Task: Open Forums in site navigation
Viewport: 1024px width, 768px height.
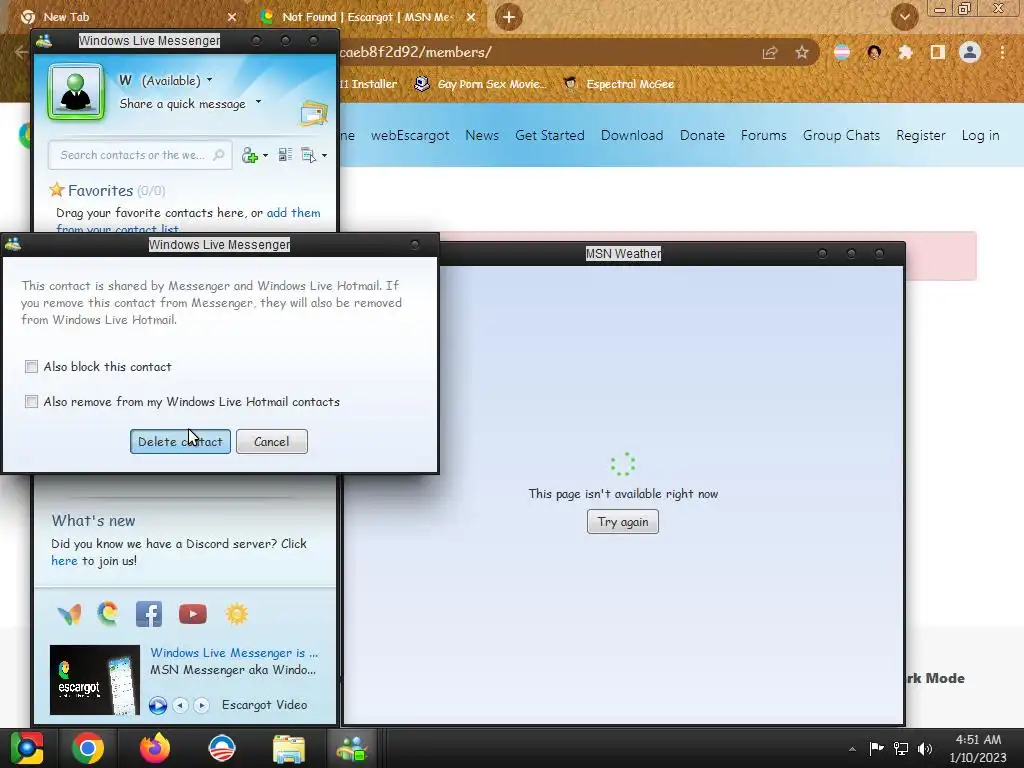Action: point(763,135)
